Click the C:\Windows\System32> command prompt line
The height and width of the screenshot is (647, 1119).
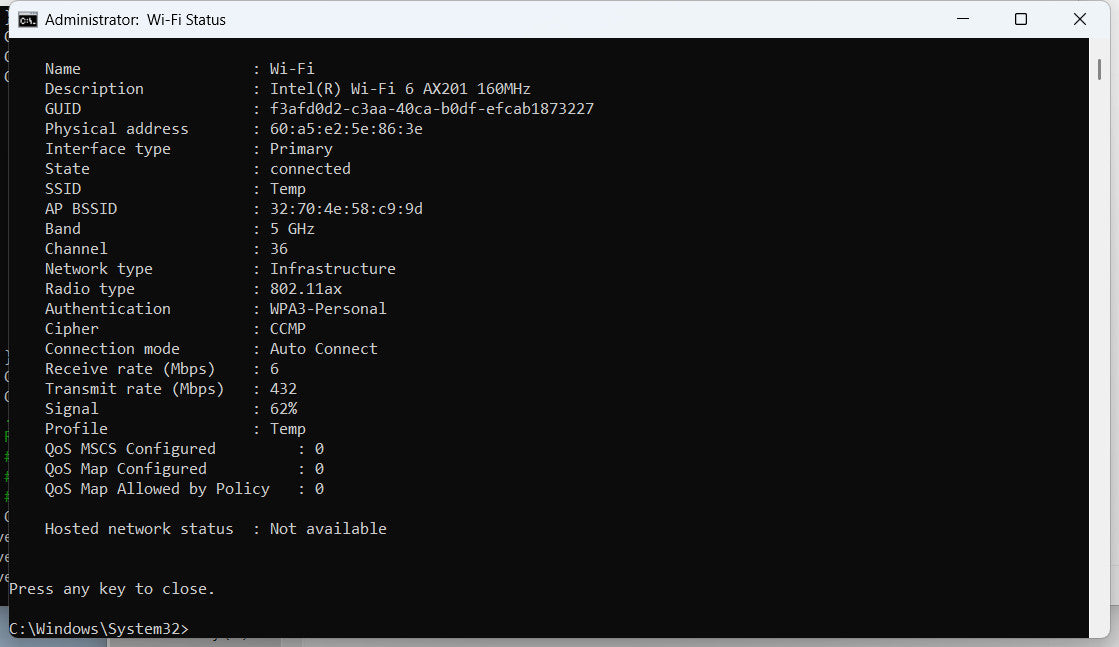tap(98, 629)
